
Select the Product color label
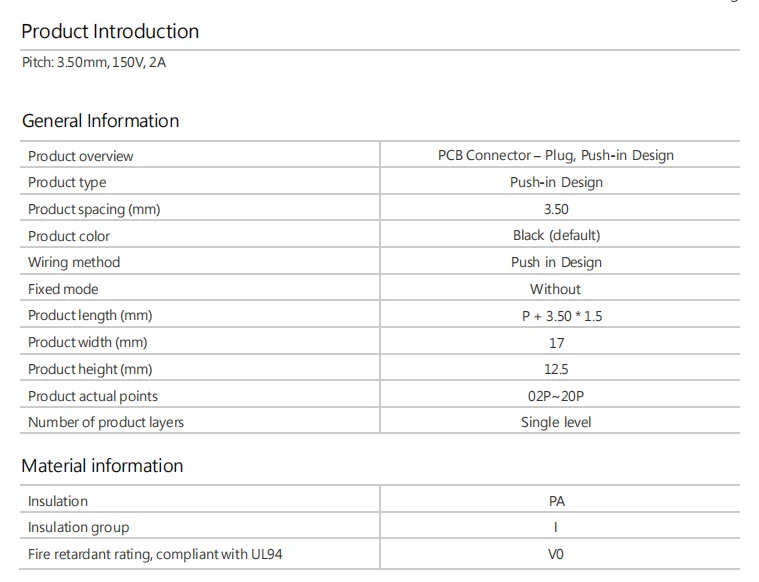click(x=69, y=236)
